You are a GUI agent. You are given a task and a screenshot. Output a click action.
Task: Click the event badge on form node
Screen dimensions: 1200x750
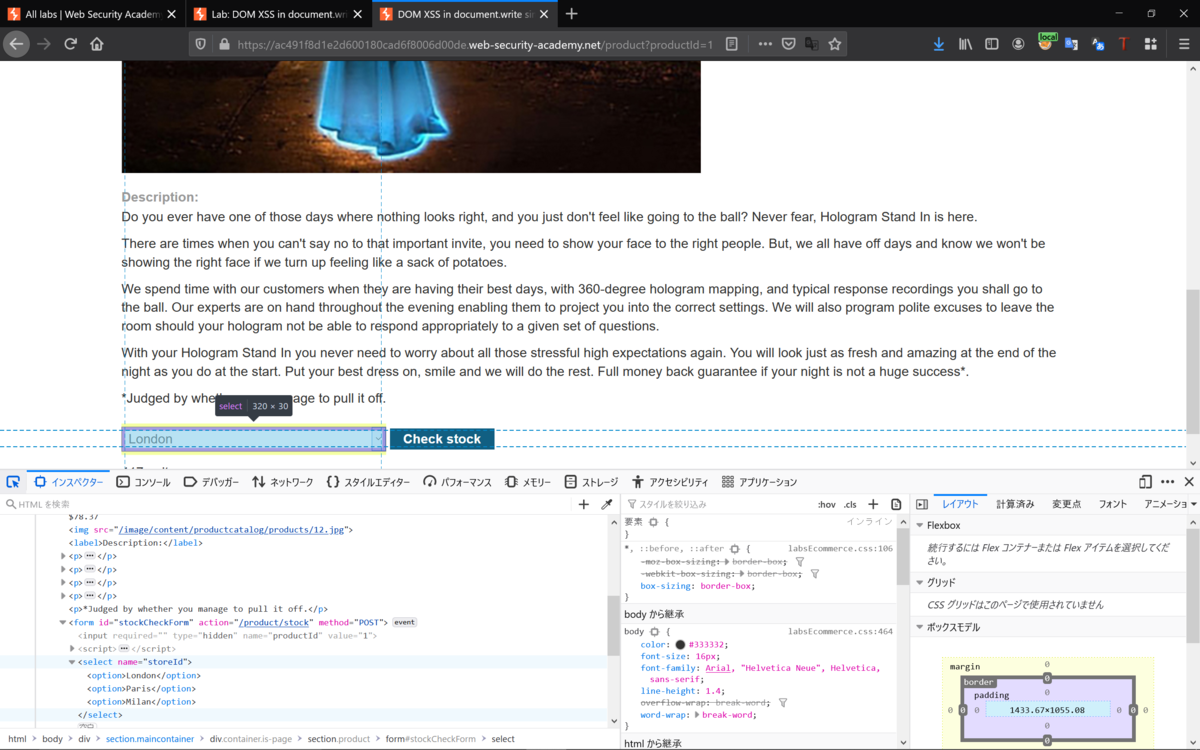[404, 622]
